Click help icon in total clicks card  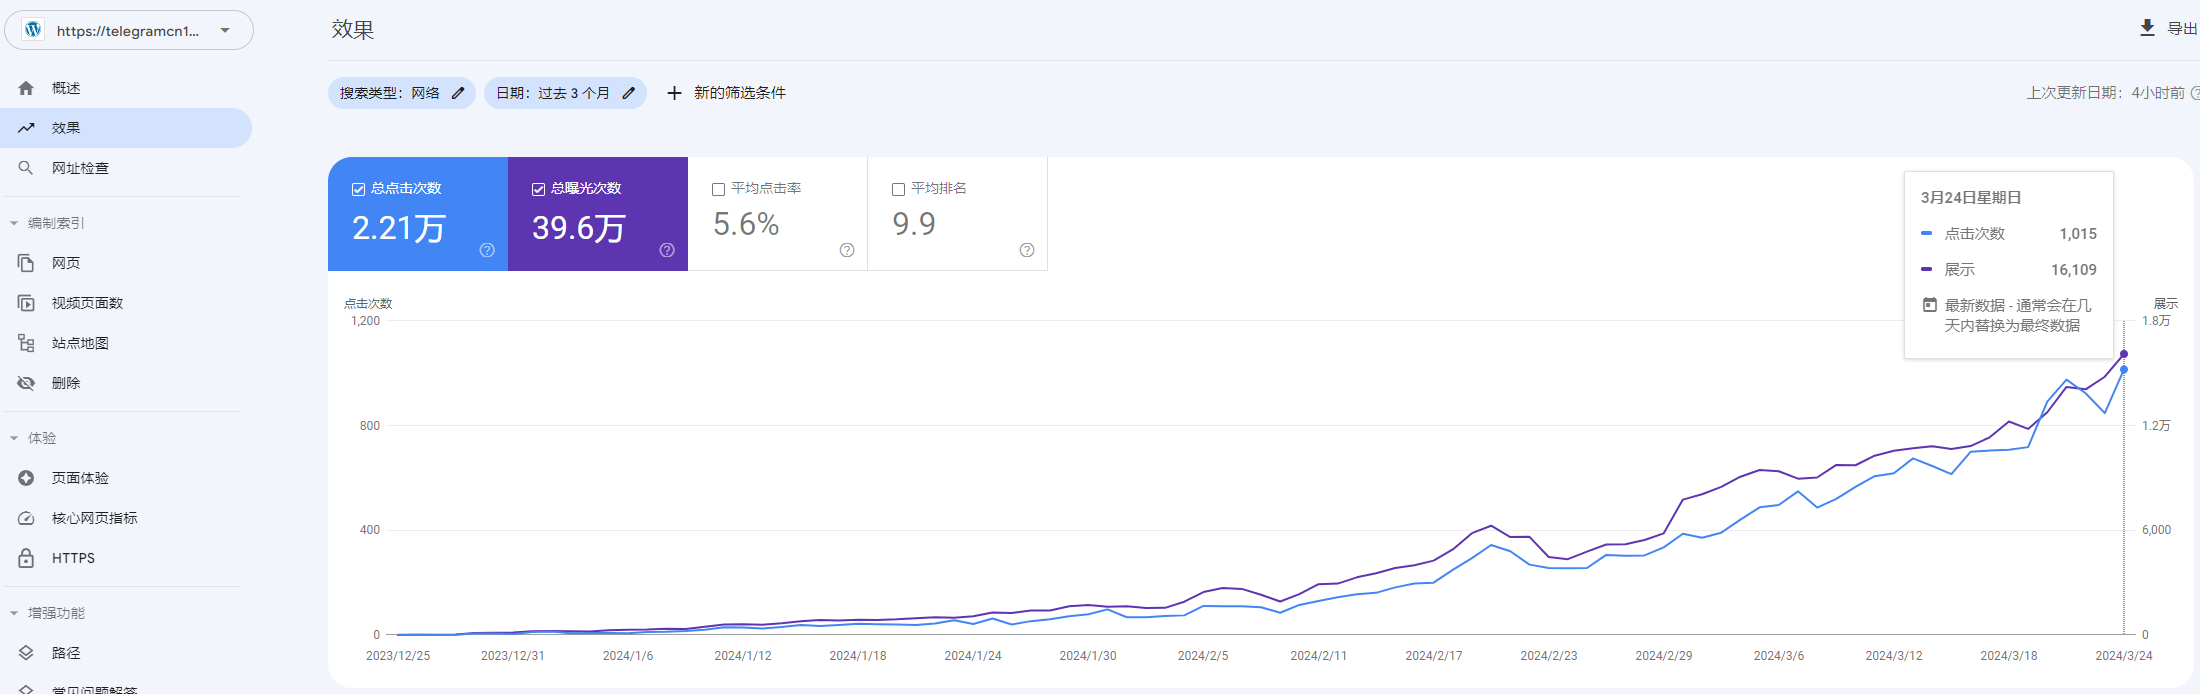487,250
